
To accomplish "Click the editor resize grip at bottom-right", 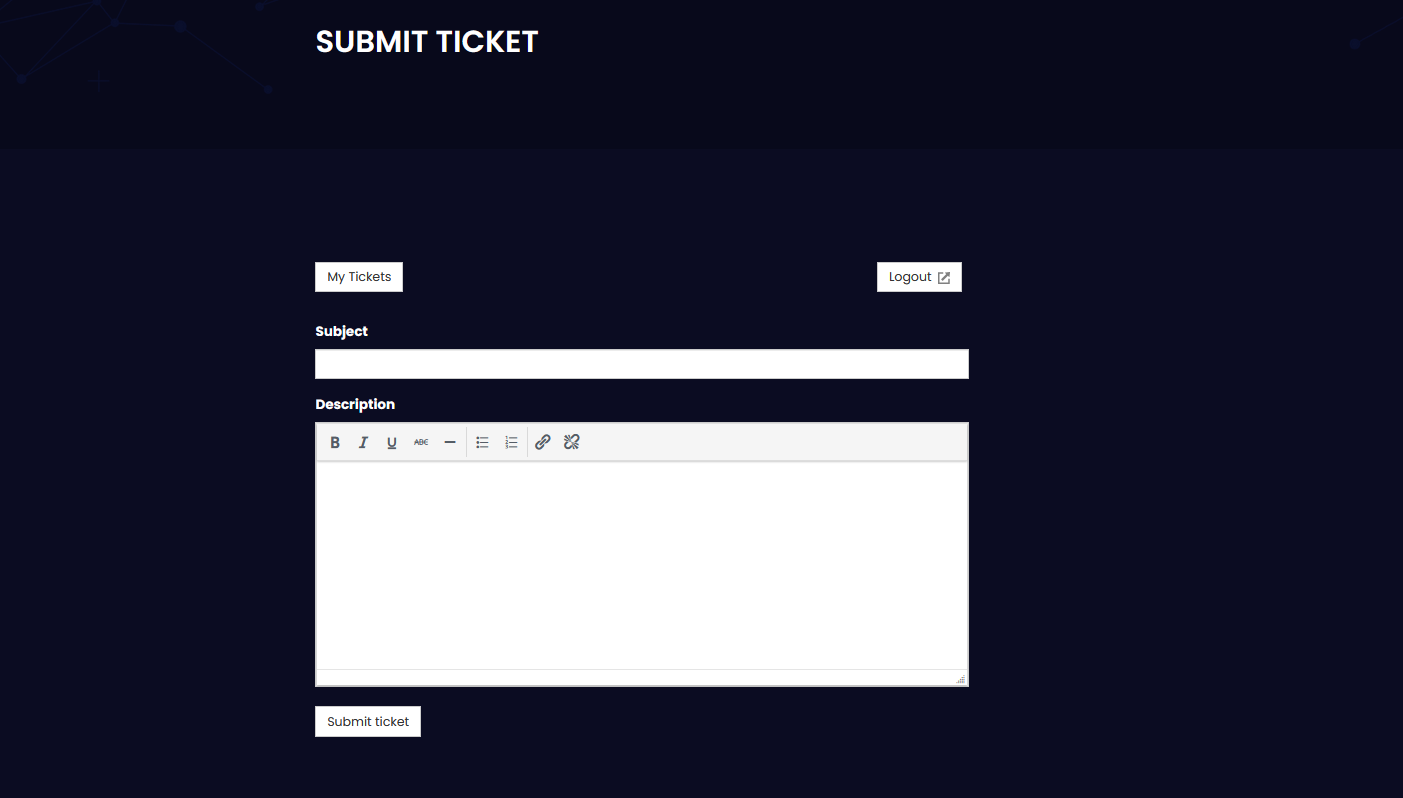I will (x=961, y=679).
